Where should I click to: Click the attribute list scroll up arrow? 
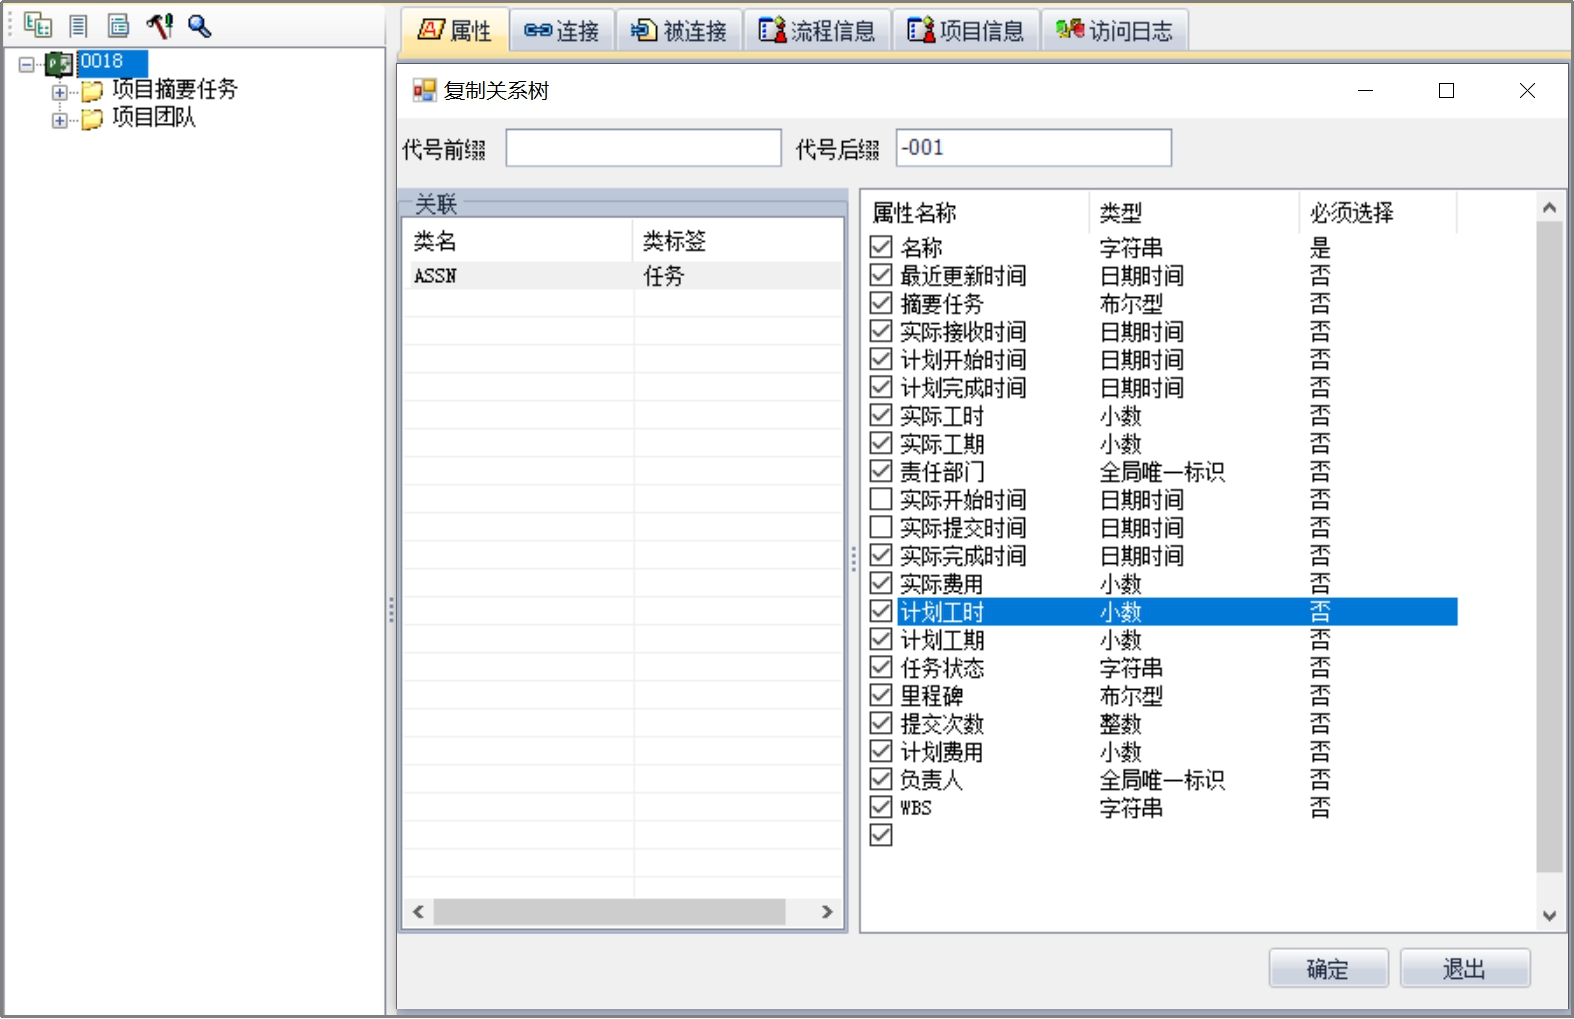(x=1549, y=208)
